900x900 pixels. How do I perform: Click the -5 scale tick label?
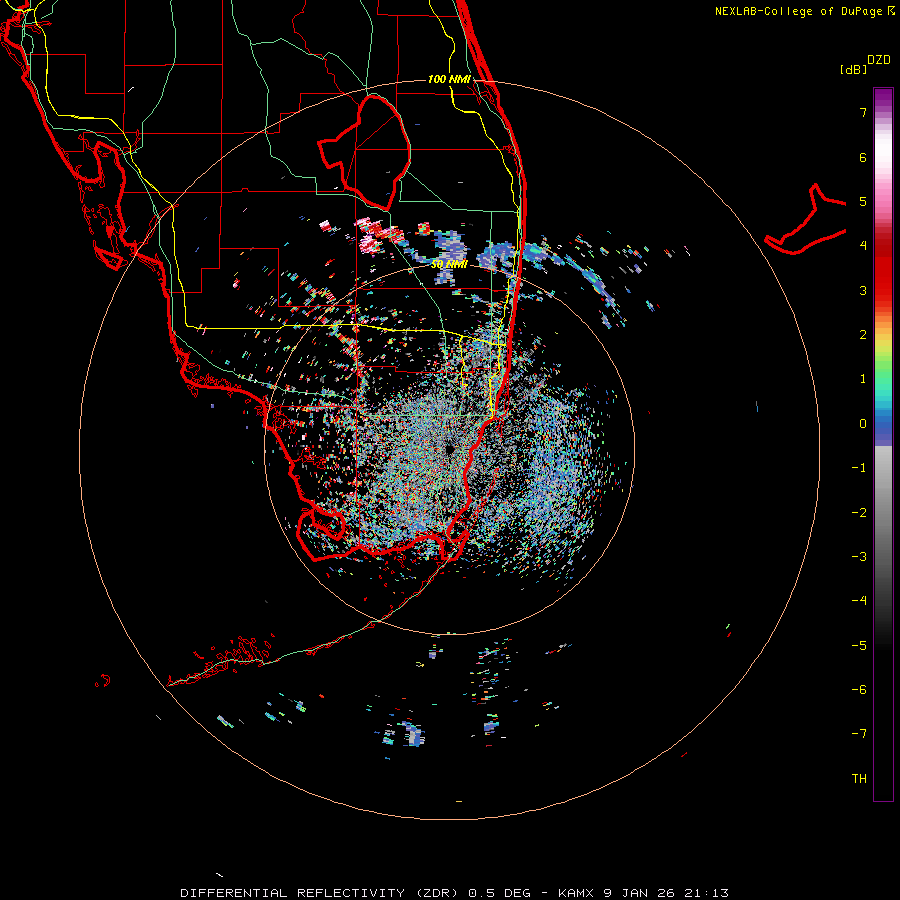tap(859, 646)
